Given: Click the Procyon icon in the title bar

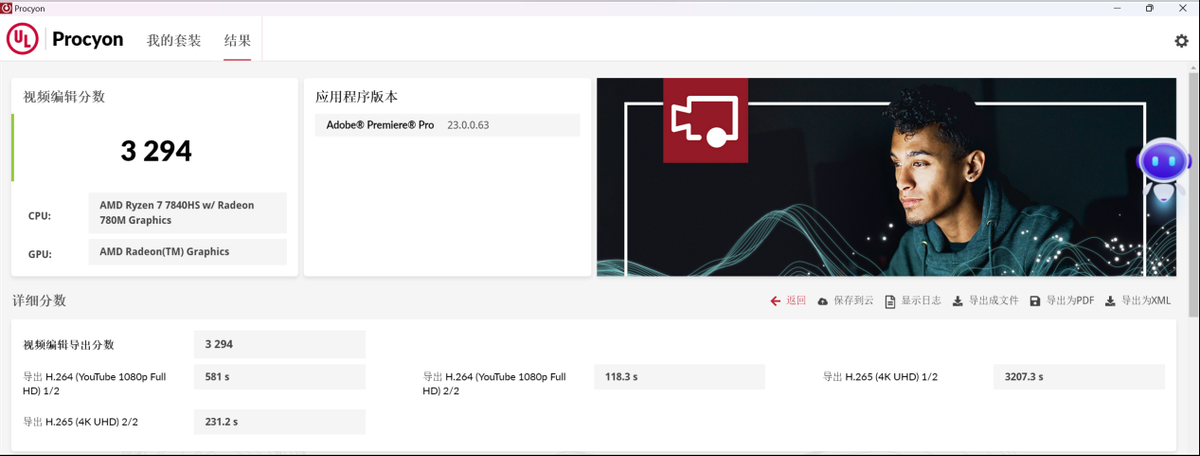Looking at the screenshot, I should coord(8,8).
